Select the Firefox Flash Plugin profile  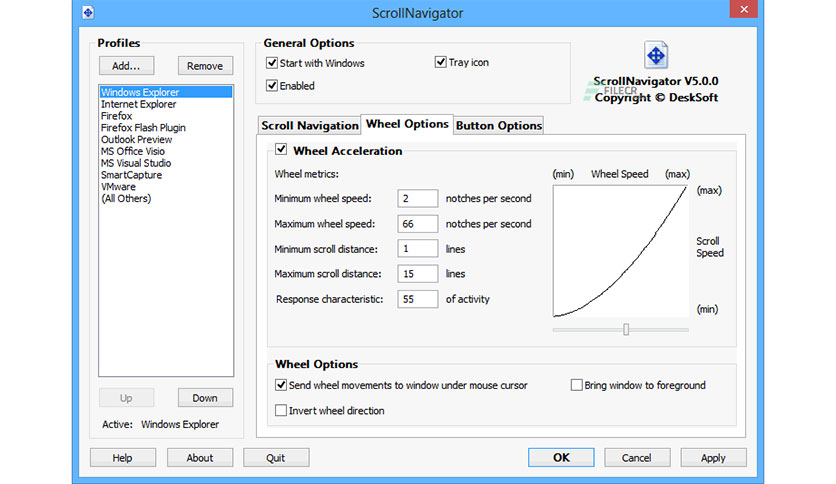click(166, 127)
